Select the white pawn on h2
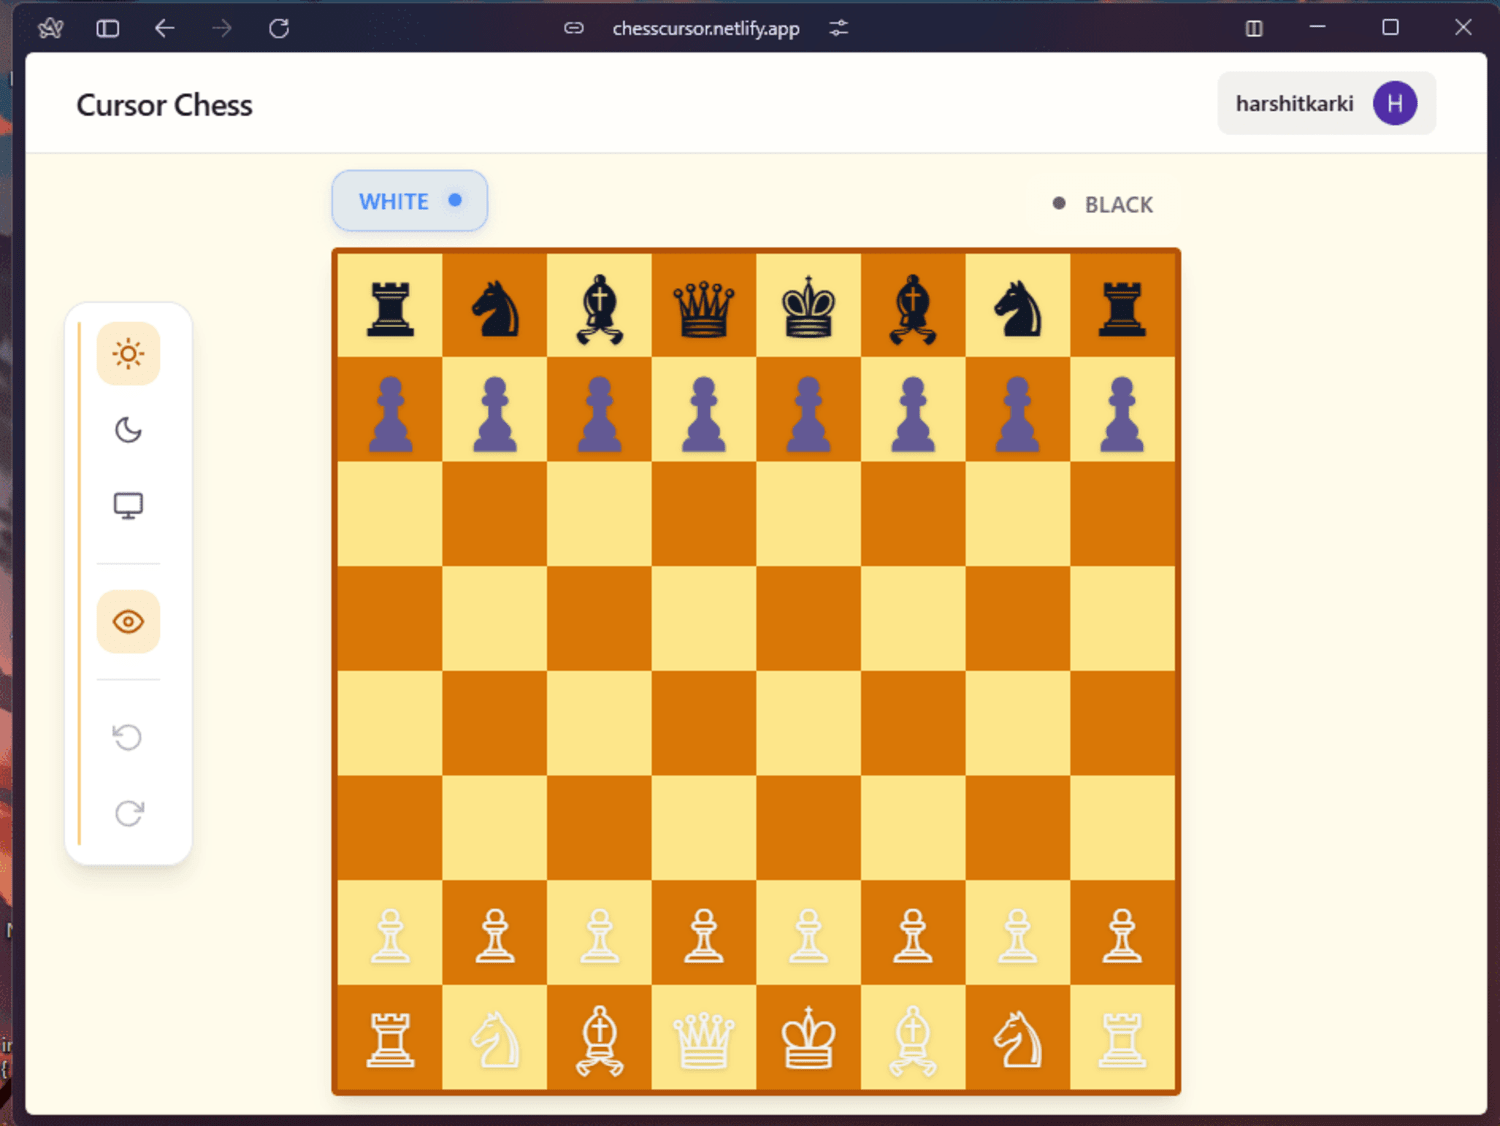The height and width of the screenshot is (1126, 1500). pos(1122,933)
